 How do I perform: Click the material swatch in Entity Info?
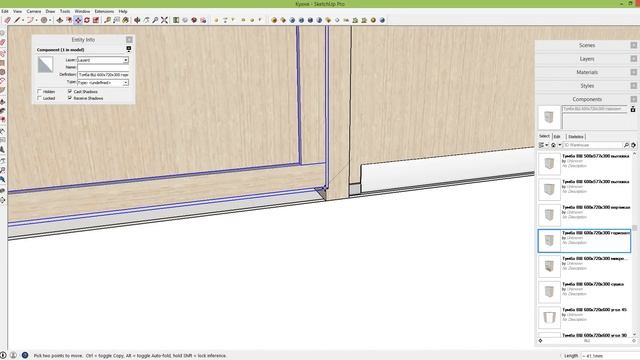[45, 64]
